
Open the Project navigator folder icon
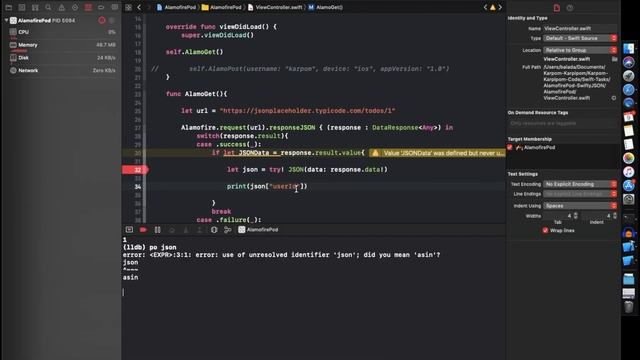click(9, 7)
